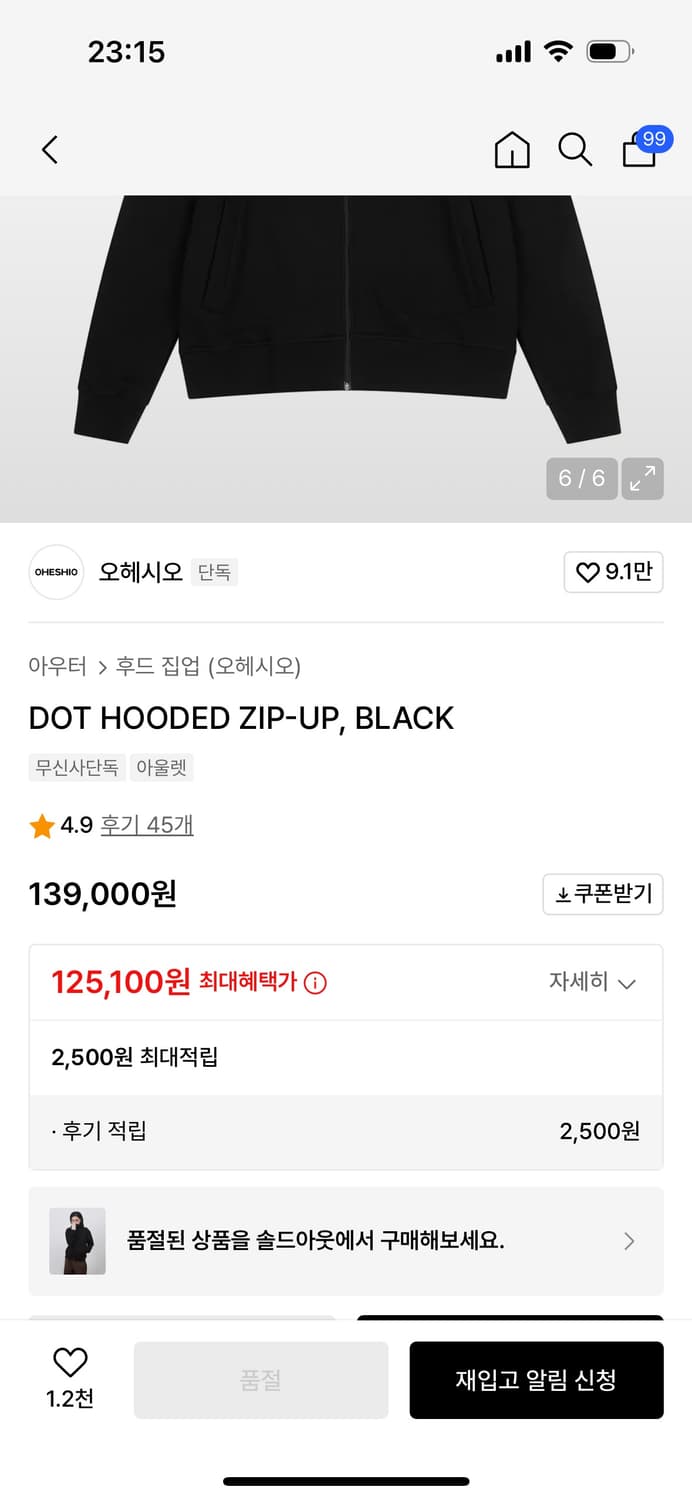Open the 후기 45개 reviews link
The width and height of the screenshot is (692, 1500).
[148, 826]
